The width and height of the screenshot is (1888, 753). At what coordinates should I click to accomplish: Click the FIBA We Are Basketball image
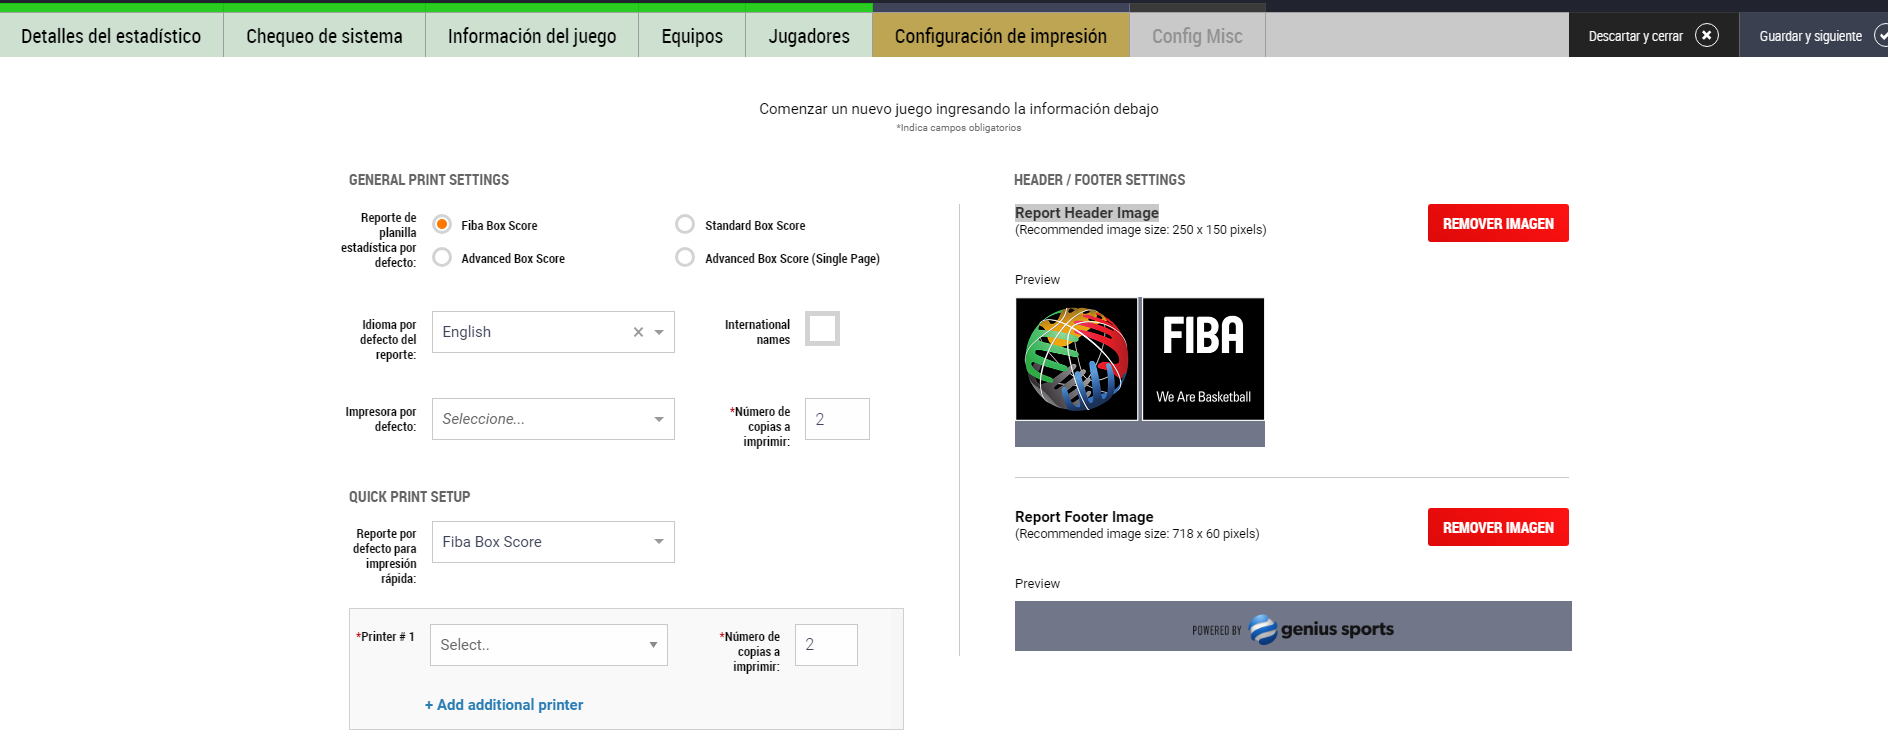pyautogui.click(x=1203, y=359)
